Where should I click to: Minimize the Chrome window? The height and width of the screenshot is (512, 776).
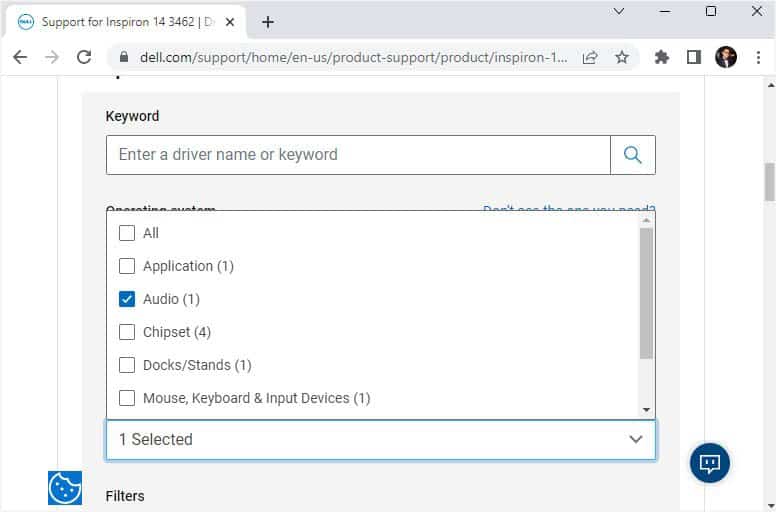(665, 11)
